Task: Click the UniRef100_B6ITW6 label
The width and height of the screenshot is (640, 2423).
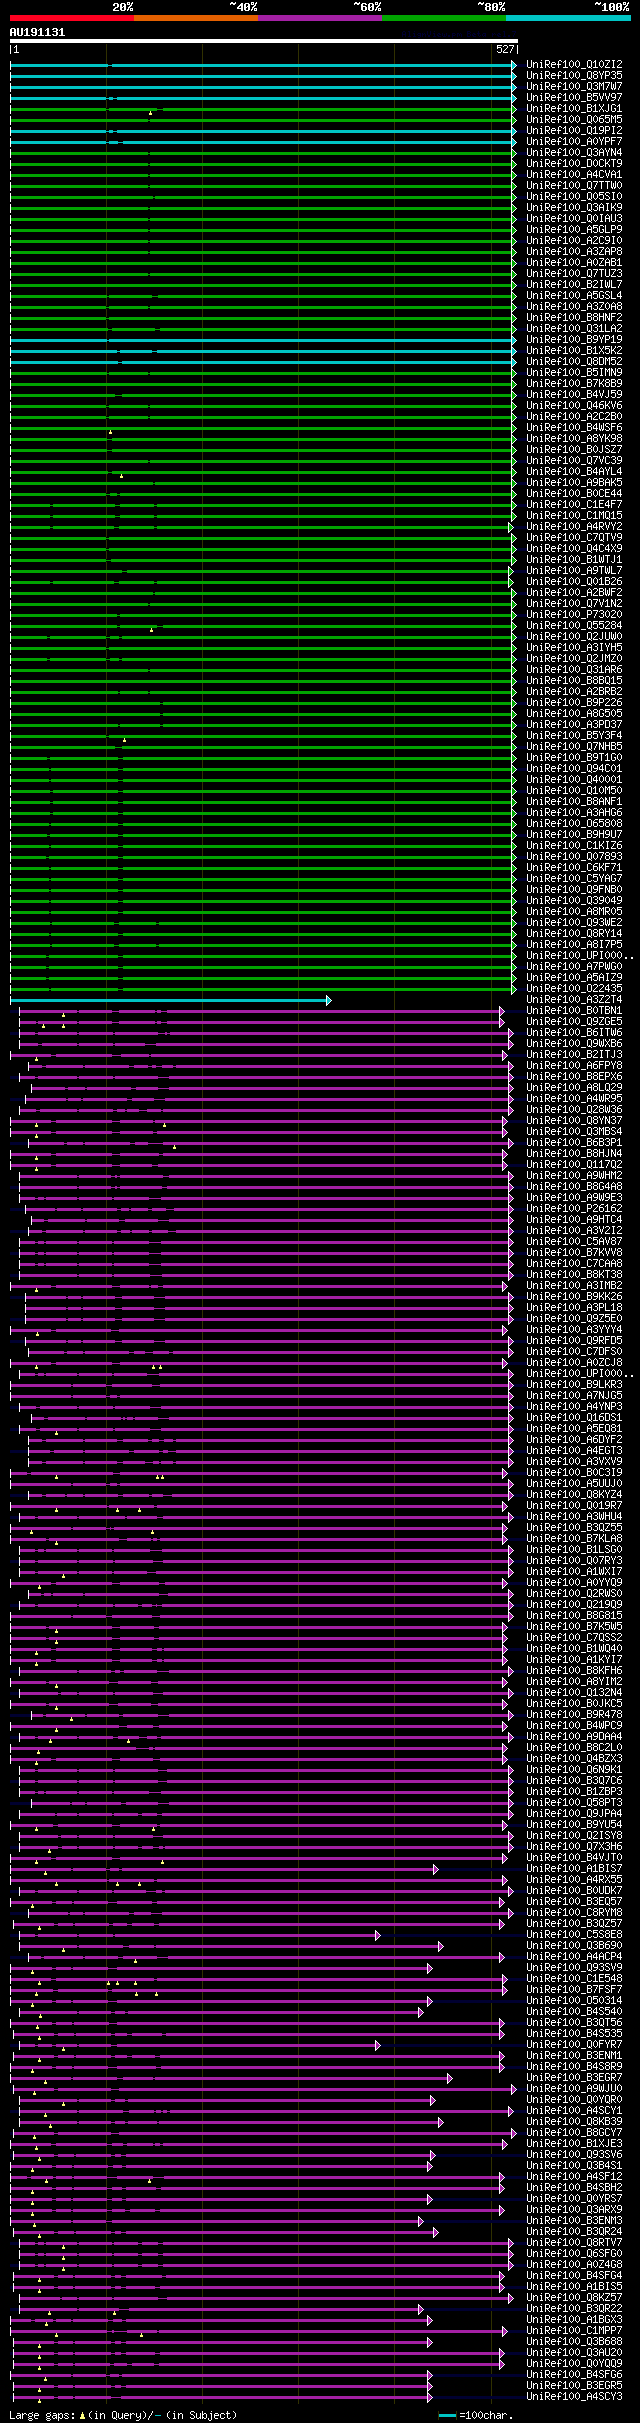Action: [x=574, y=1032]
